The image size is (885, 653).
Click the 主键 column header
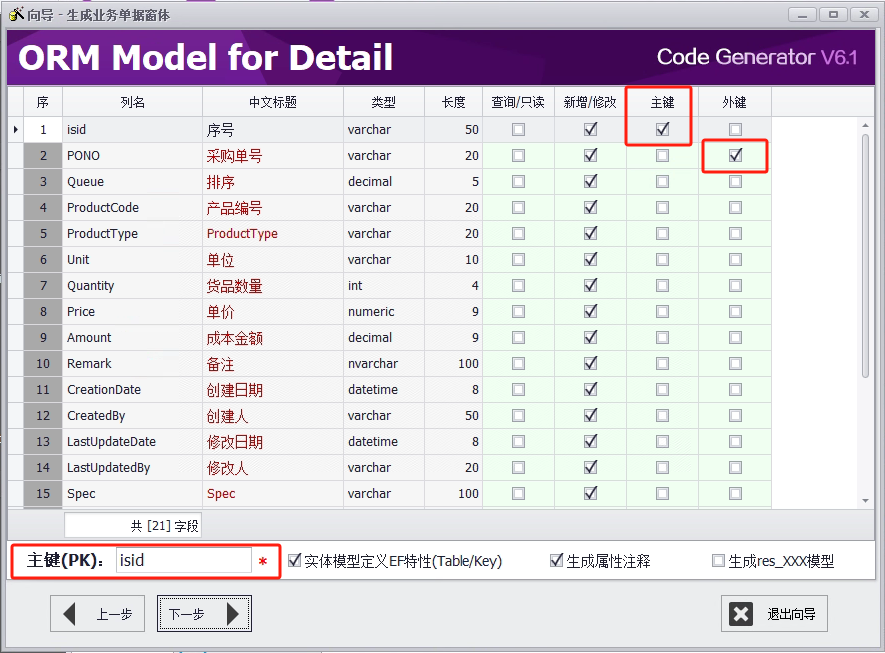(663, 102)
